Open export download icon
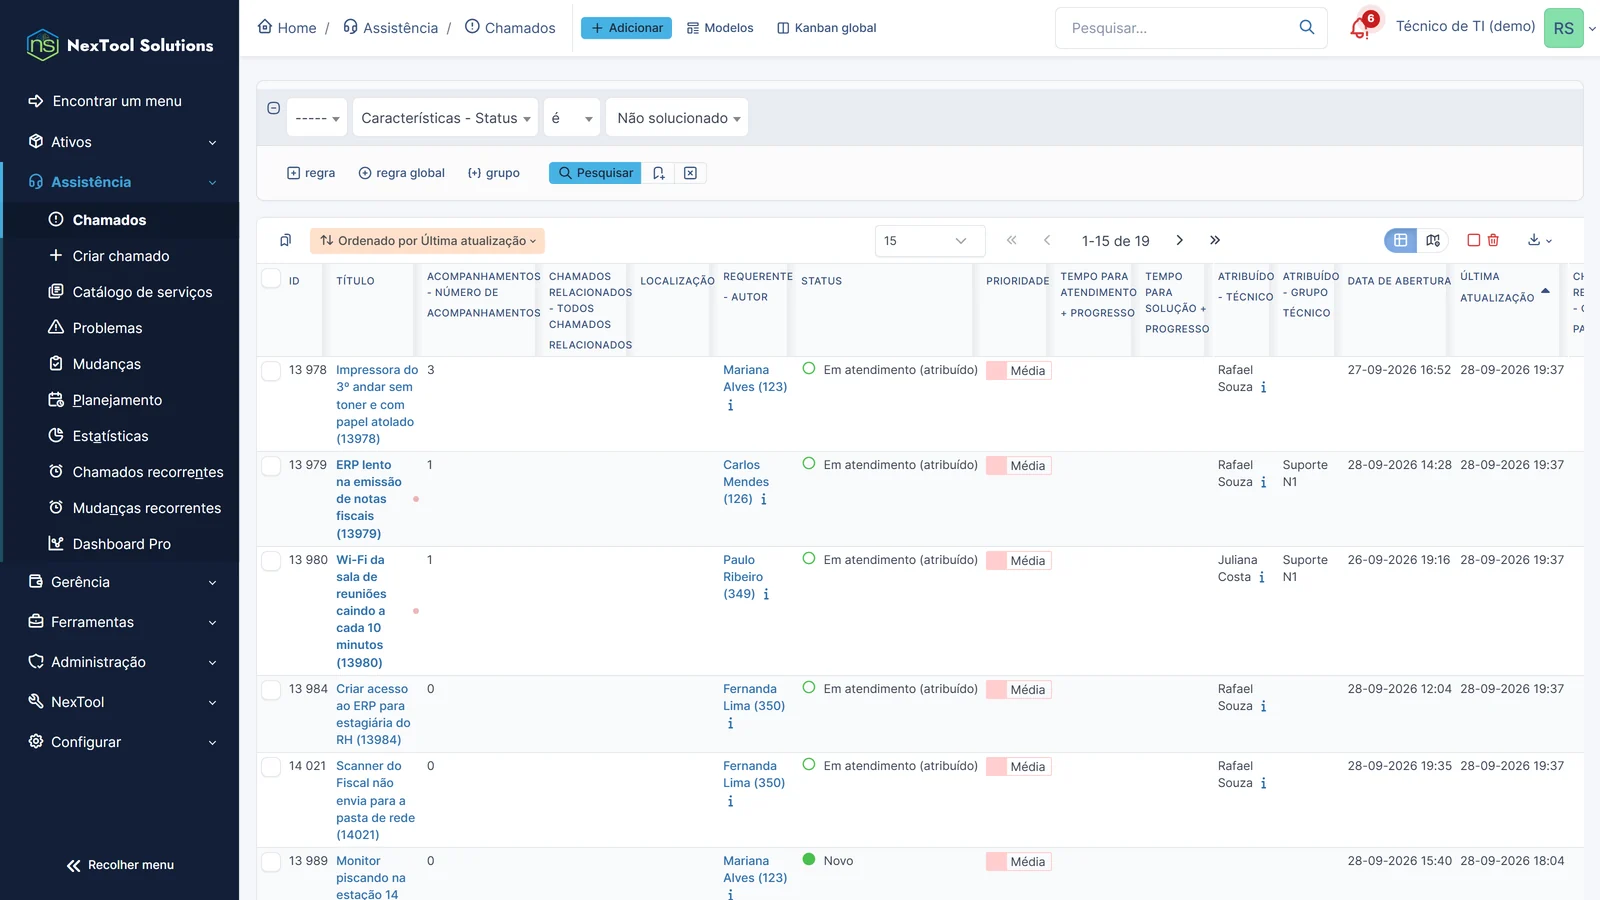Image resolution: width=1600 pixels, height=900 pixels. click(x=1539, y=240)
